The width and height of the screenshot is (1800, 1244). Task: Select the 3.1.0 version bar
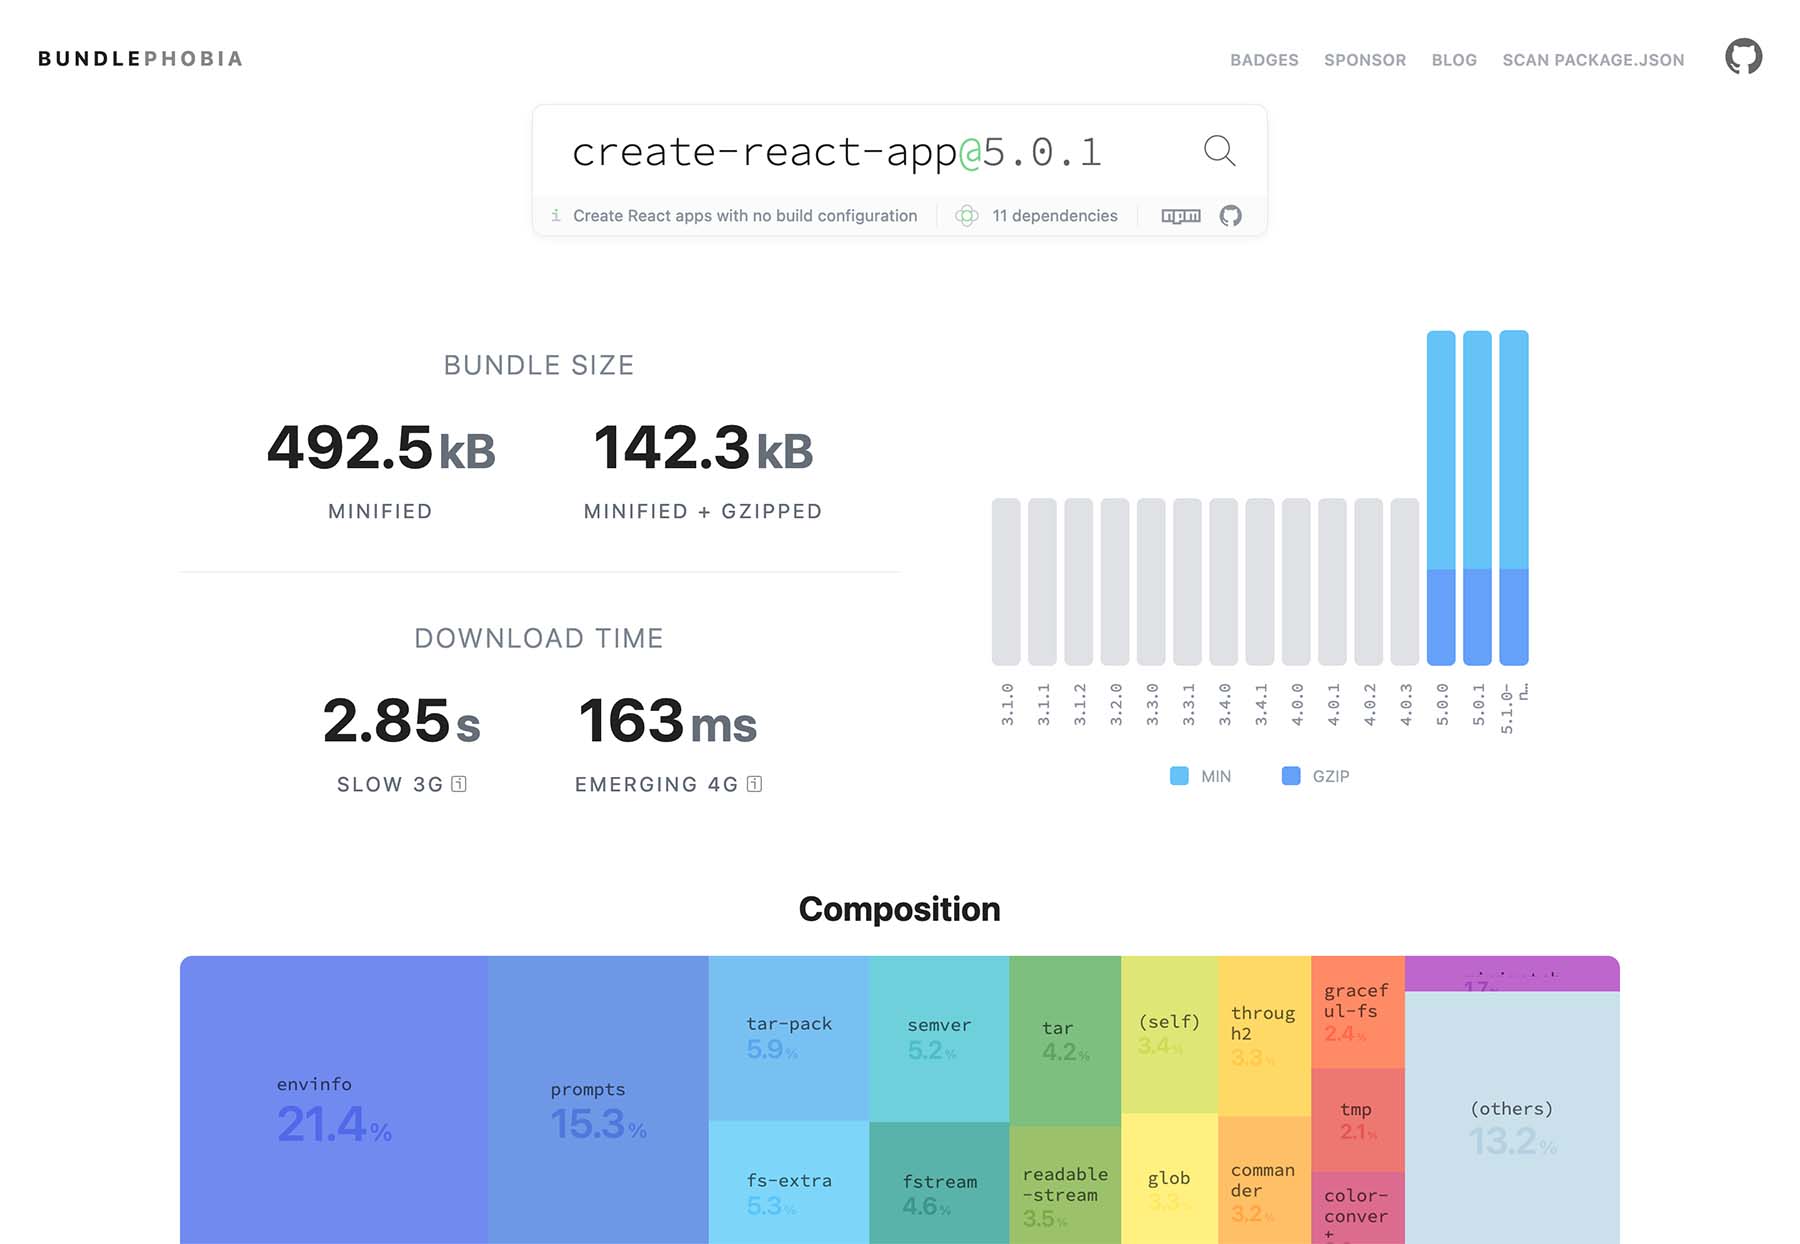click(1006, 582)
